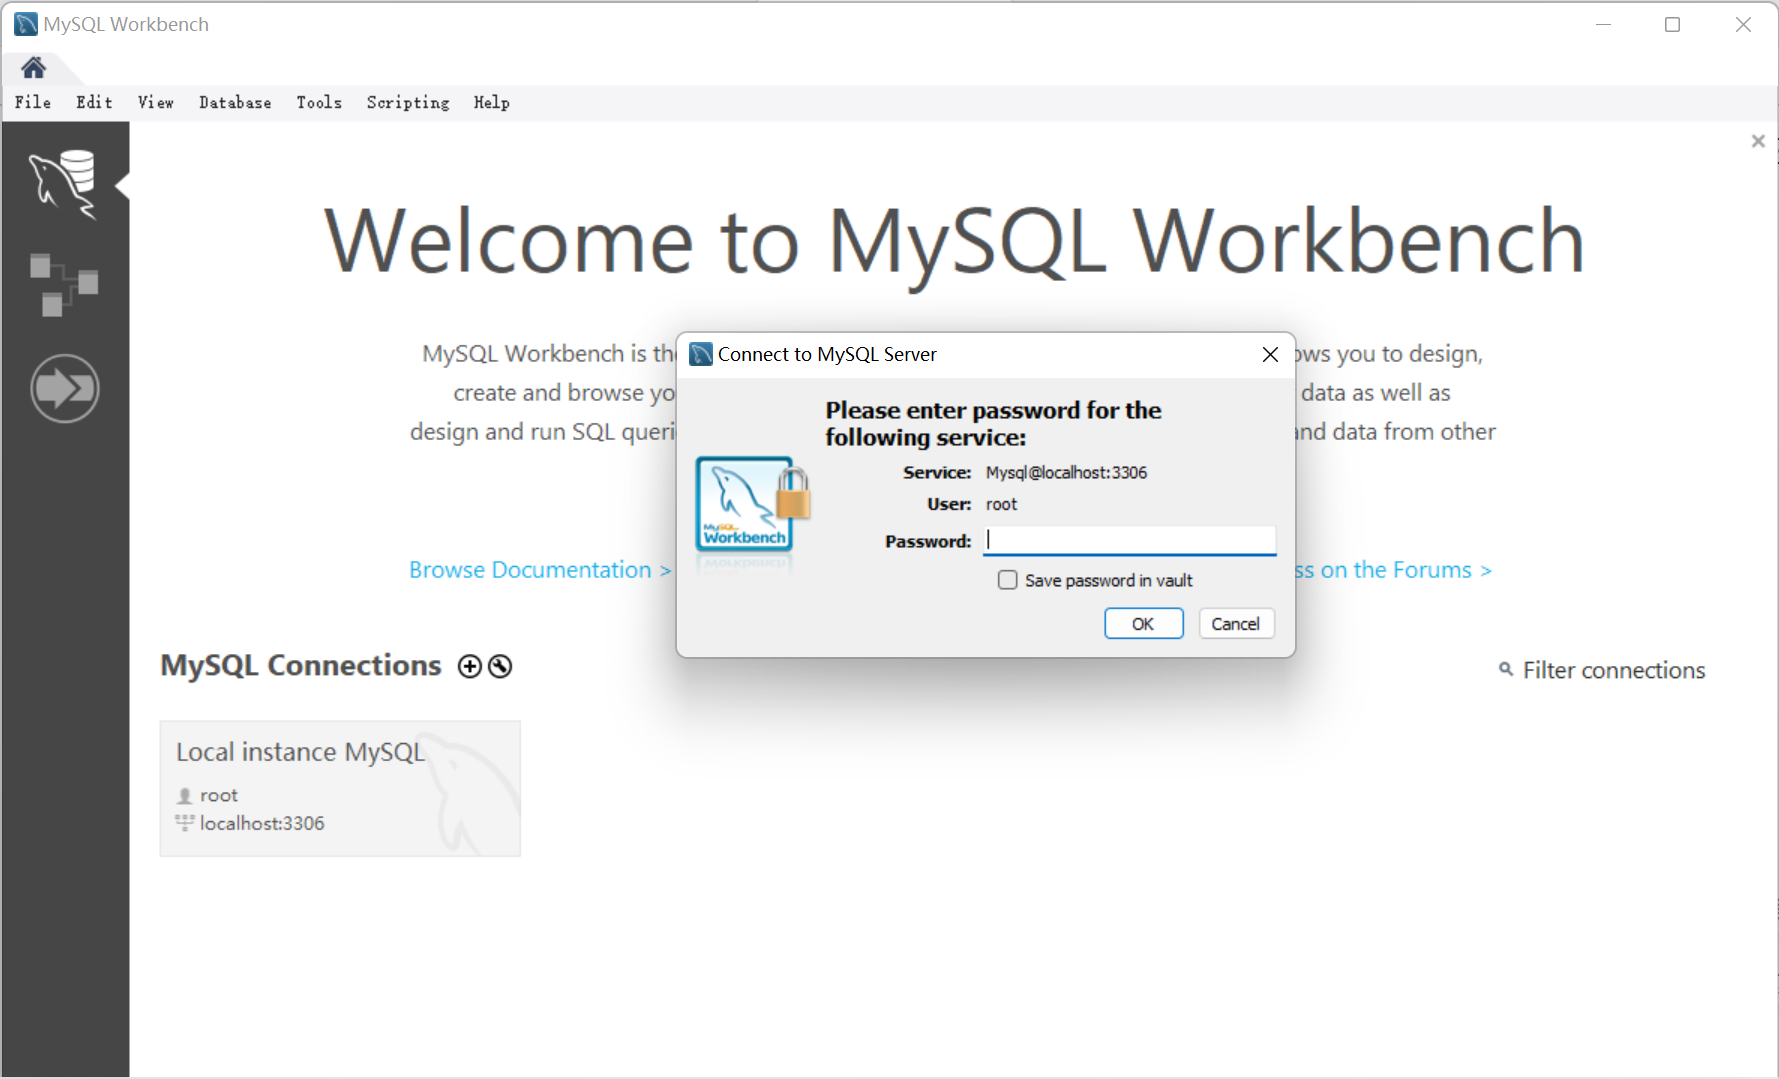Cancel the password dialog
Viewport: 1779px width, 1079px height.
click(1236, 624)
